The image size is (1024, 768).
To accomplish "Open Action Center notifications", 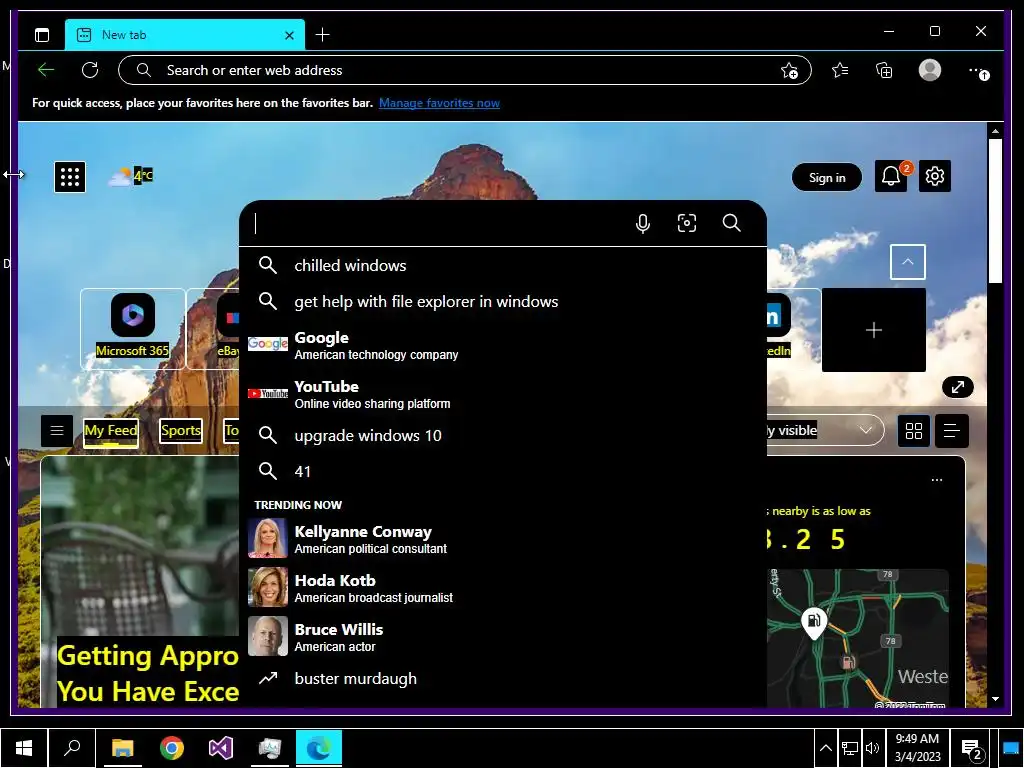I will coord(972,750).
